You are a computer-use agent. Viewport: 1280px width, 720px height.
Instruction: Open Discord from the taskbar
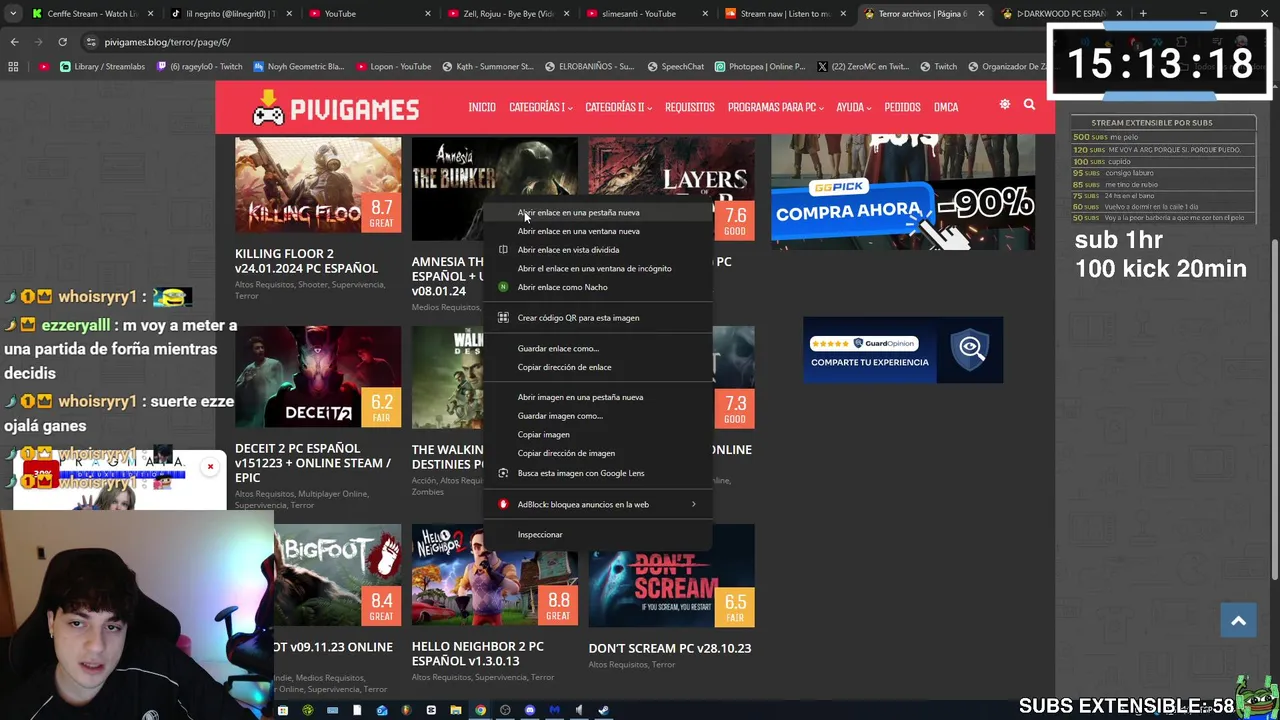click(x=529, y=710)
